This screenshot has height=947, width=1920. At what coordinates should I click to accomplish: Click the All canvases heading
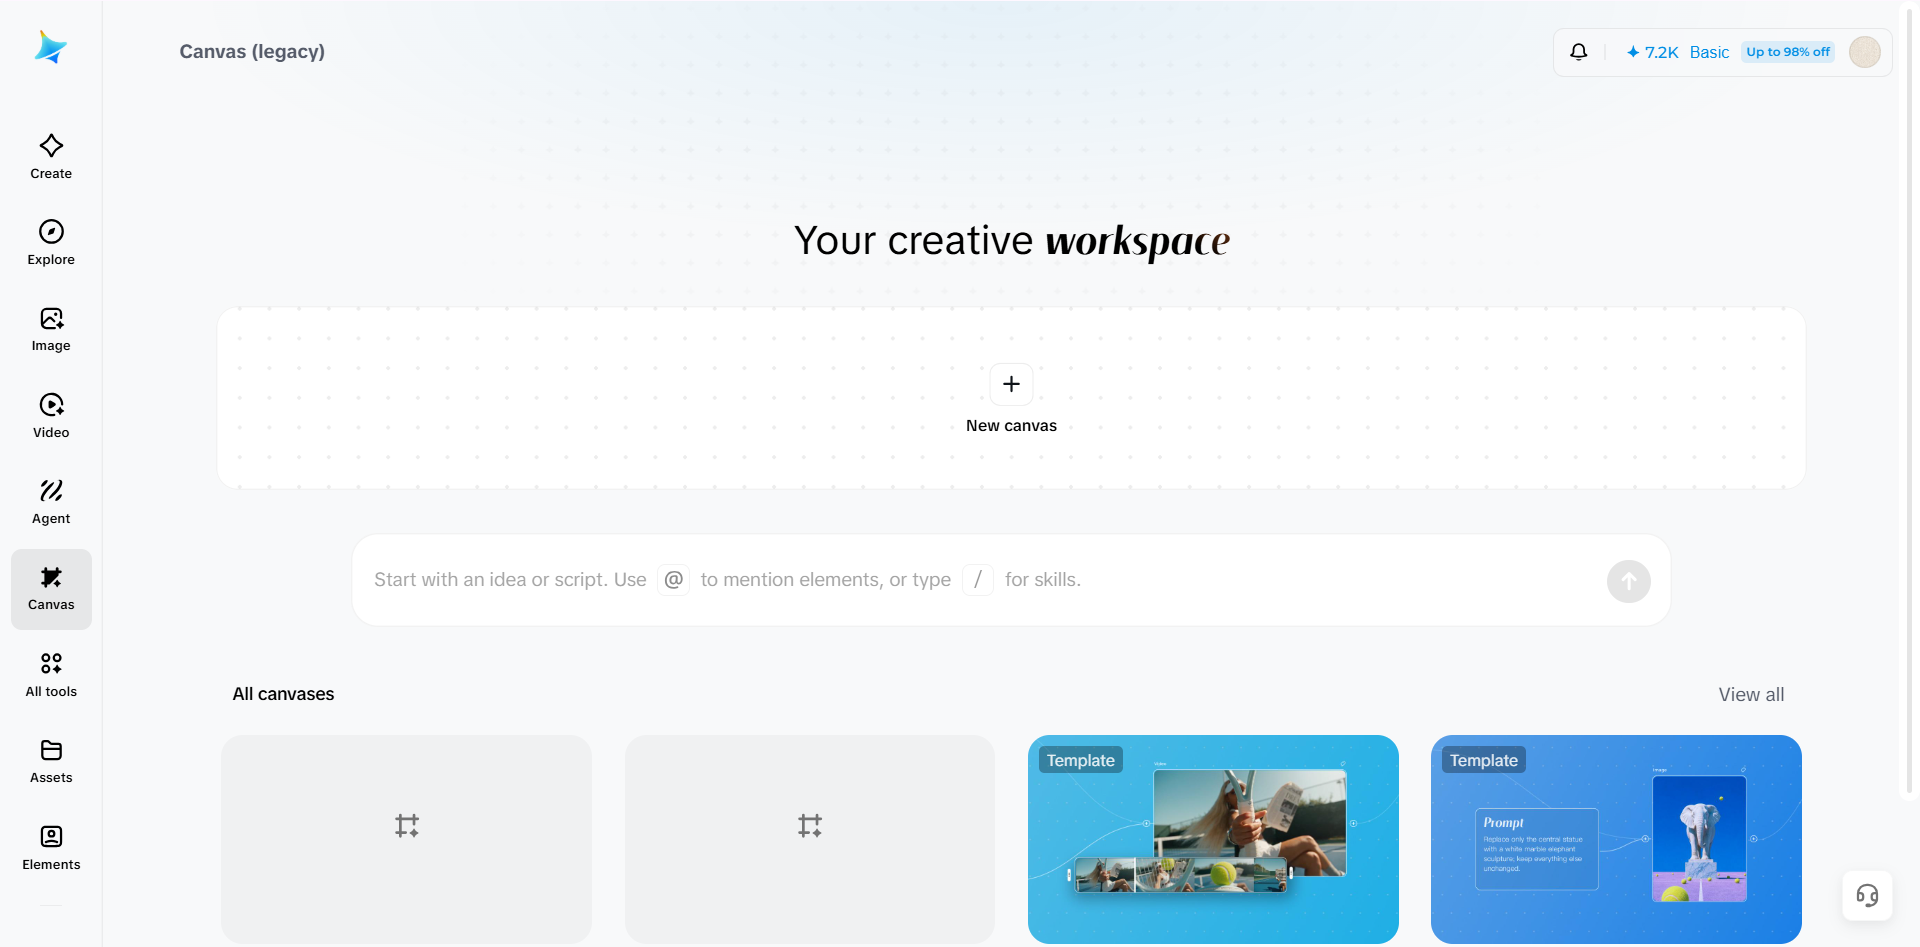284,694
